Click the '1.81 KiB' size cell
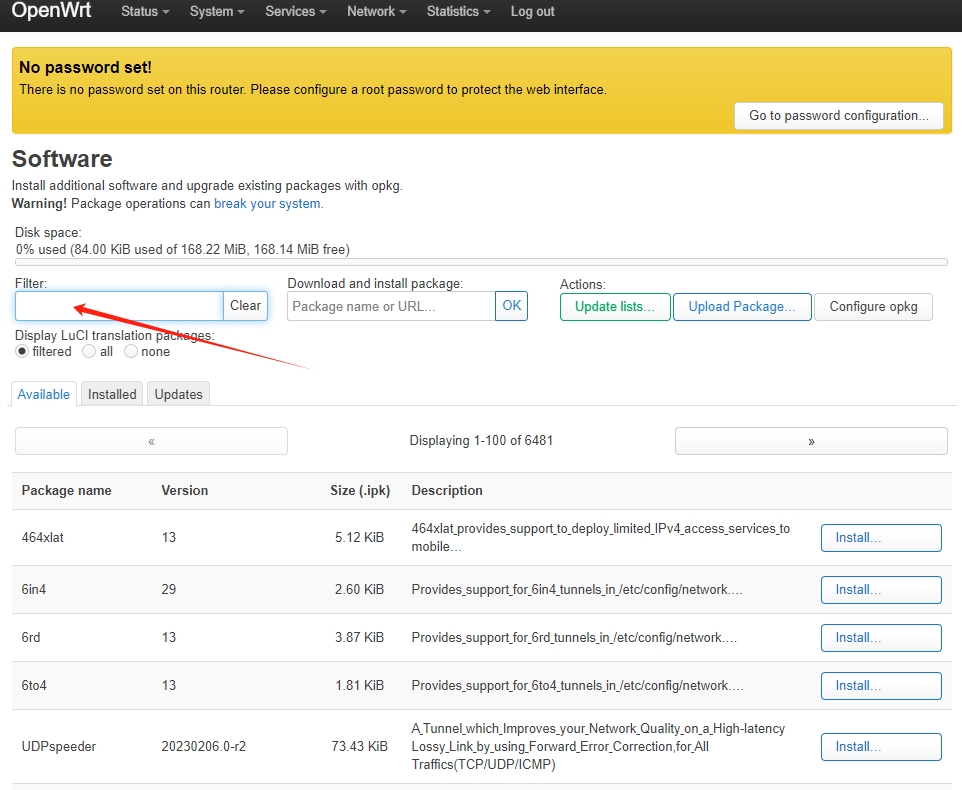The image size is (962, 790). tap(360, 685)
